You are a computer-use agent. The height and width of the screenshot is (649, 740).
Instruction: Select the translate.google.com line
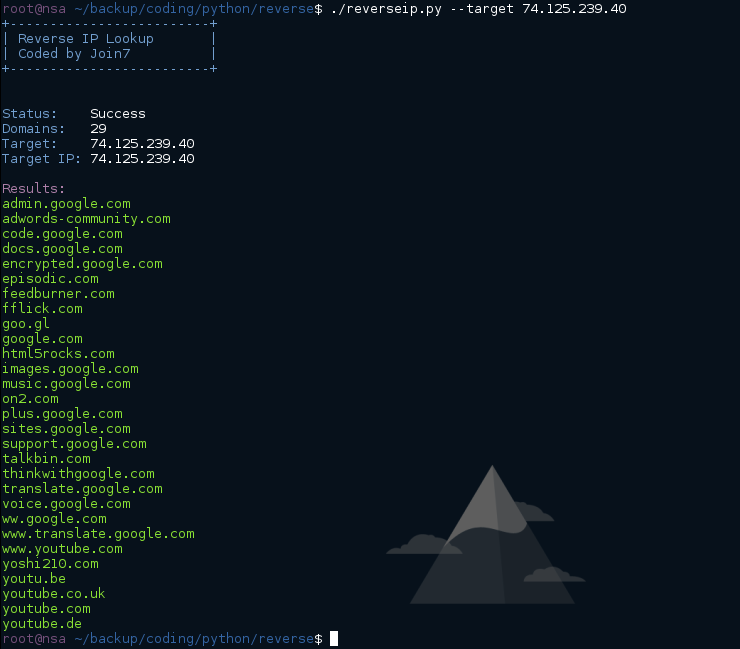82,489
